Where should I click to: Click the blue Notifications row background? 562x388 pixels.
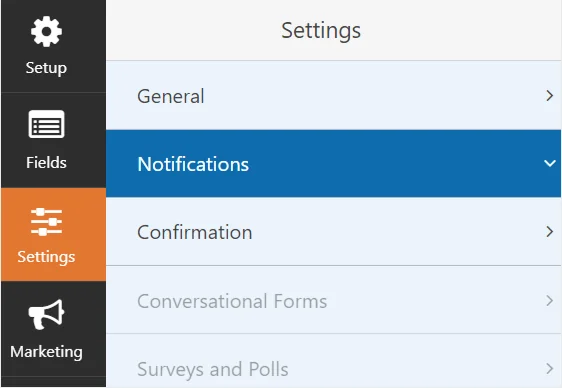click(x=333, y=164)
